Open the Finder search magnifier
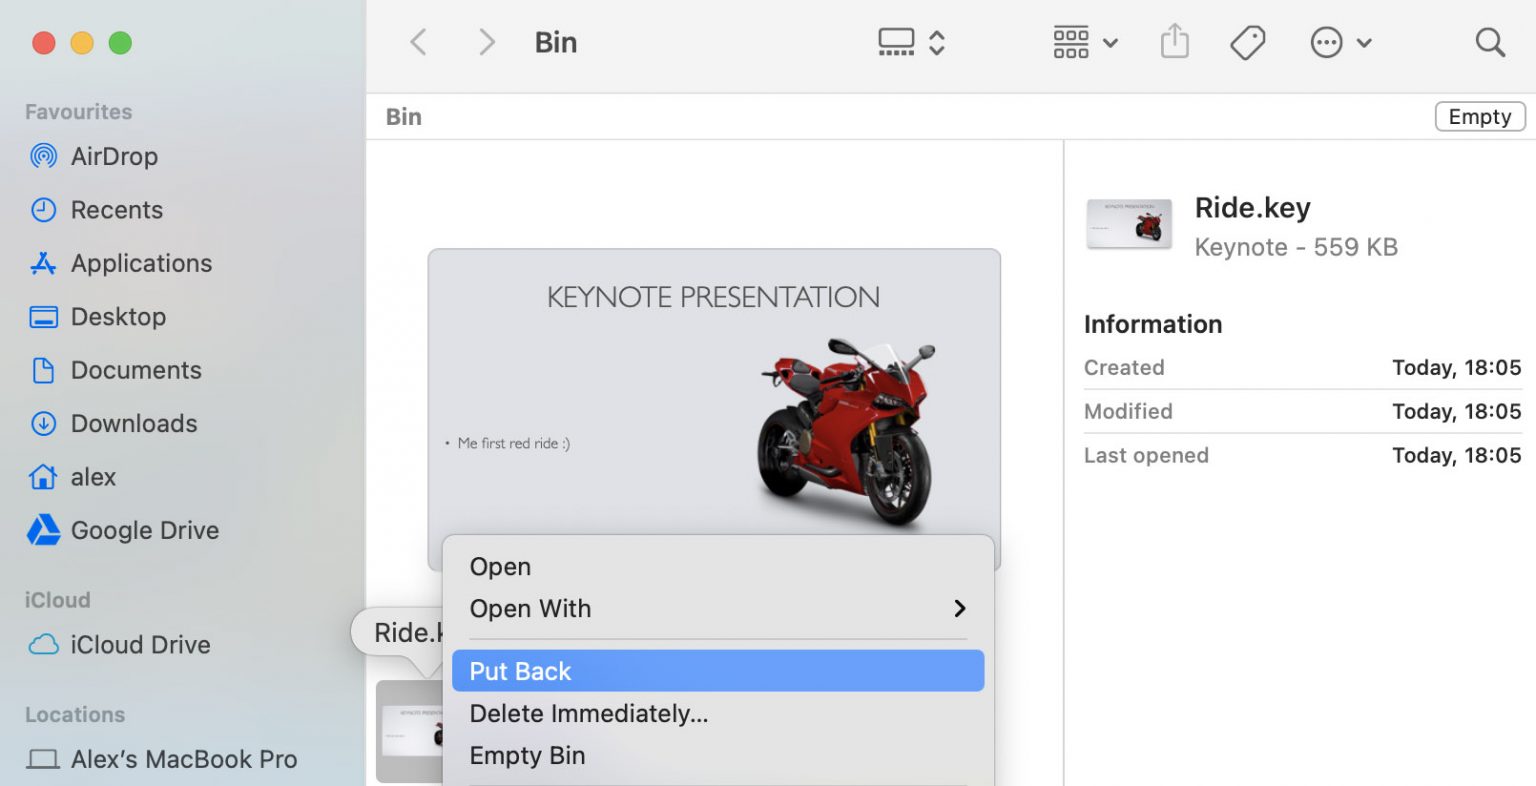The image size is (1536, 786). 1489,42
